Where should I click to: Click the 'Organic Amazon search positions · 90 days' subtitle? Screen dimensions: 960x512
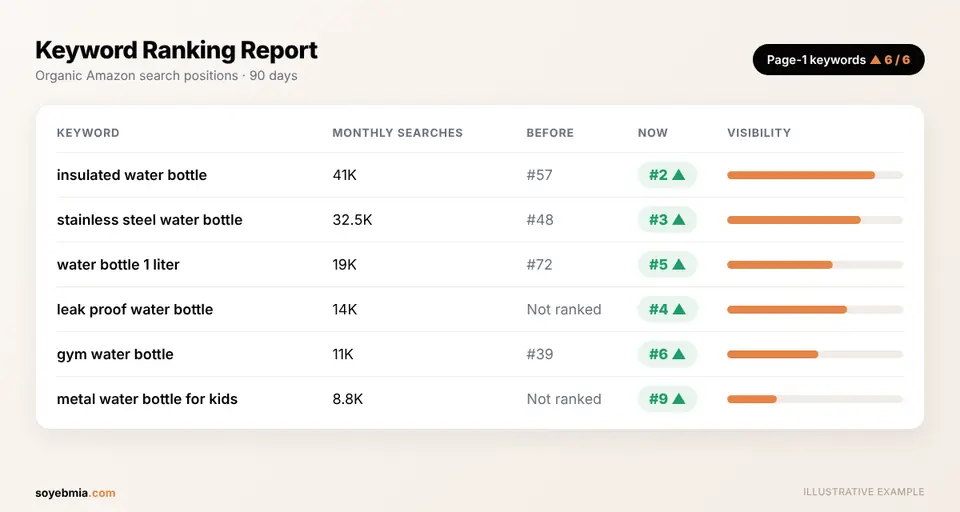166,76
